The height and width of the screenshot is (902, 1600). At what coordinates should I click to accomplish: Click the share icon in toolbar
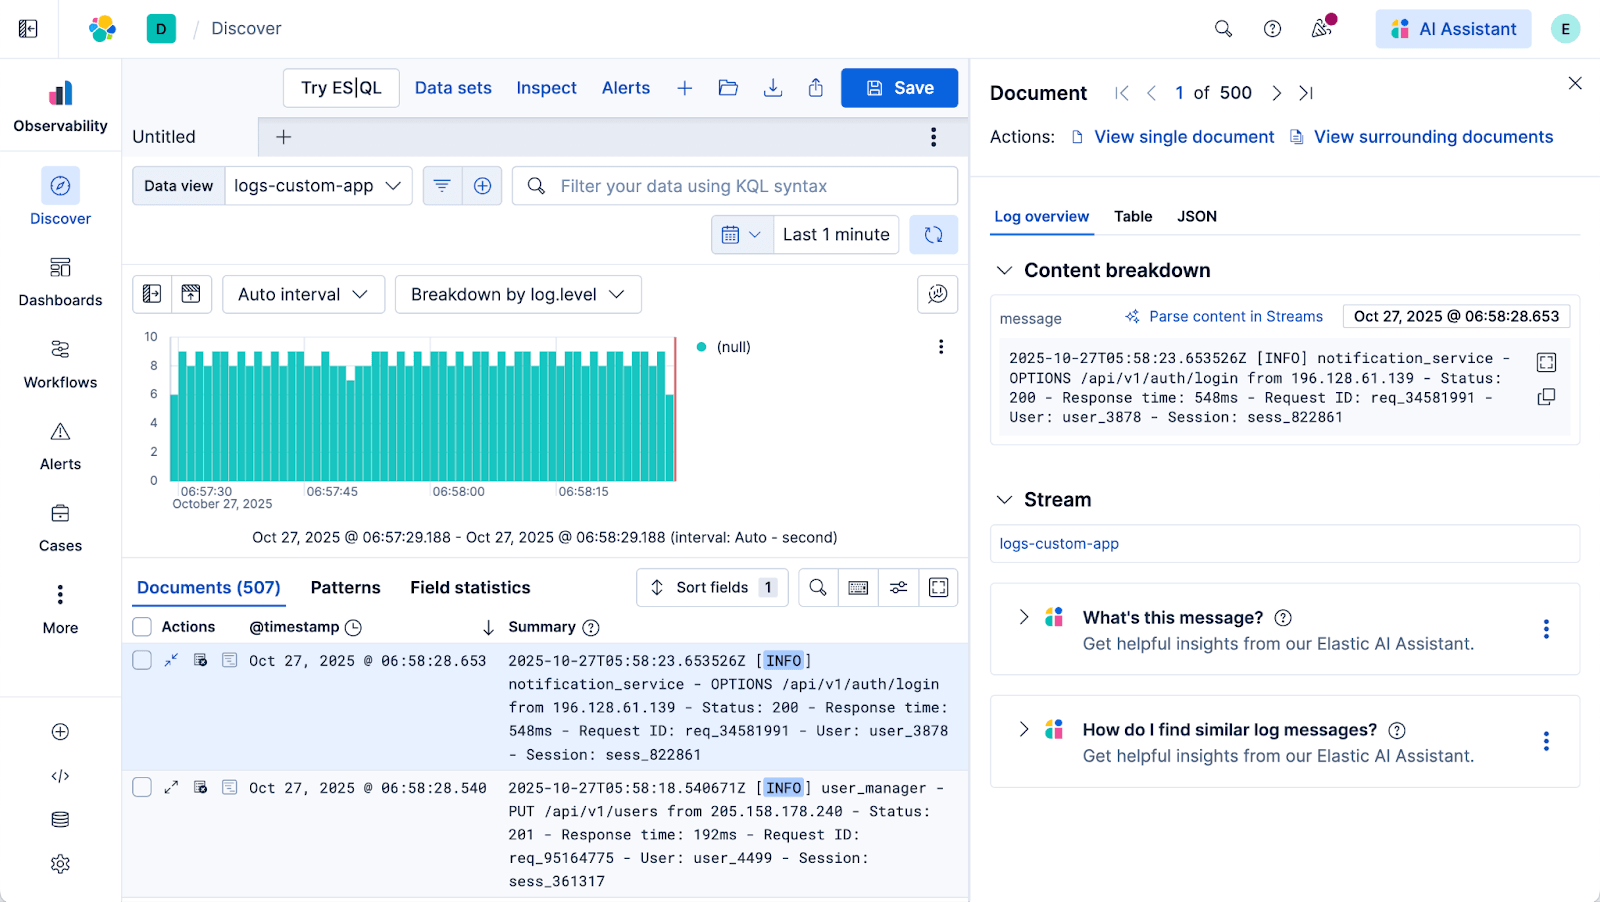[x=816, y=88]
